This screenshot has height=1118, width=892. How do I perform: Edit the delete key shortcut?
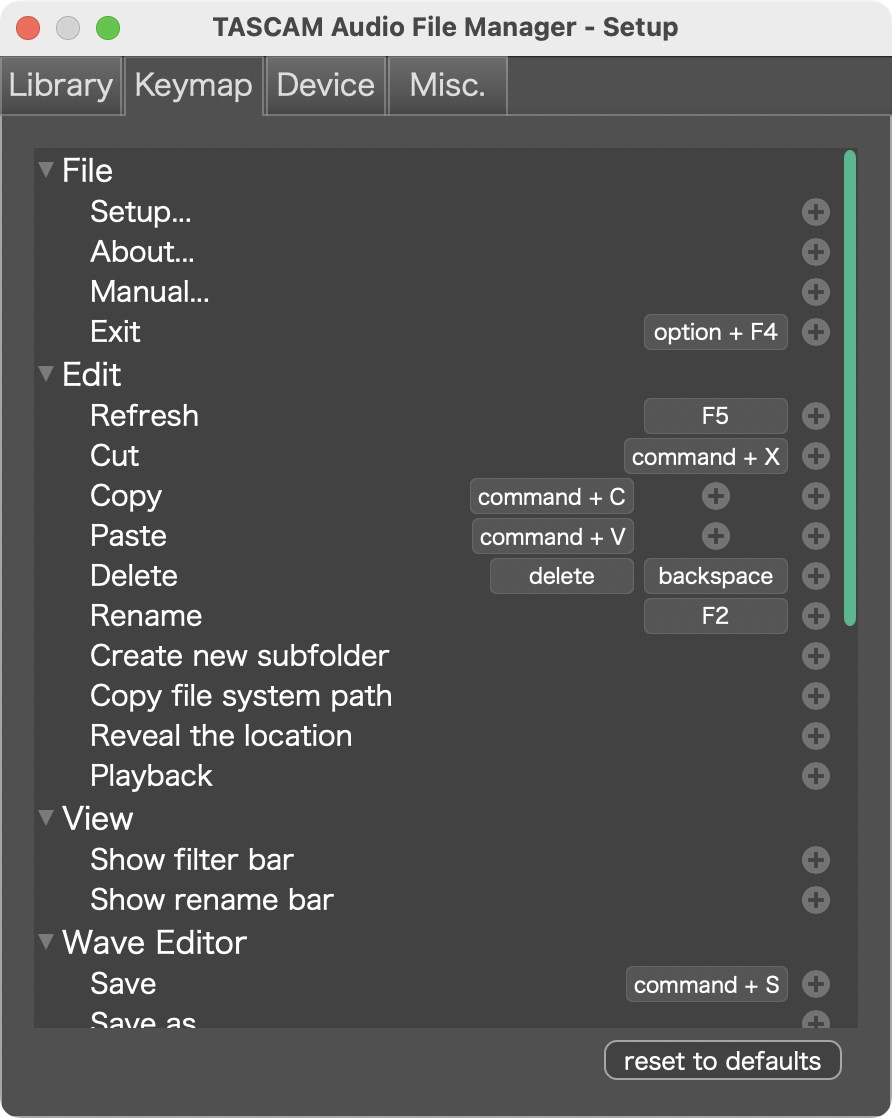(x=562, y=576)
